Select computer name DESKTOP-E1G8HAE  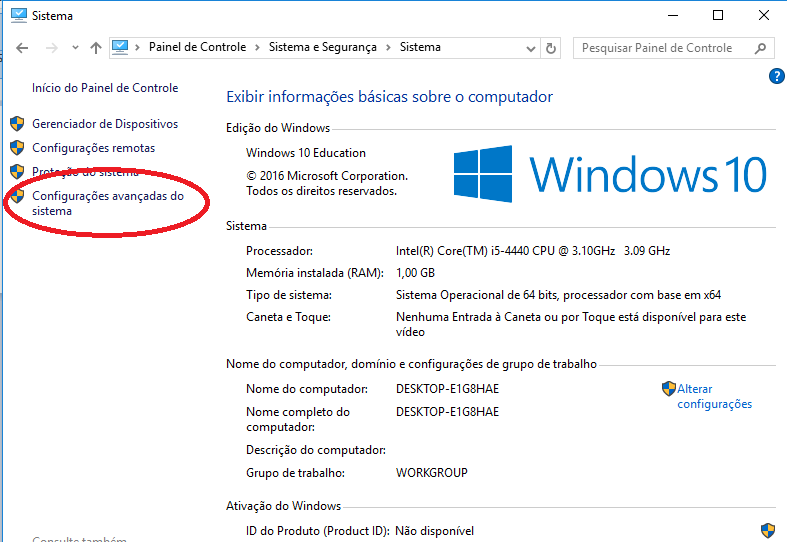tap(447, 389)
